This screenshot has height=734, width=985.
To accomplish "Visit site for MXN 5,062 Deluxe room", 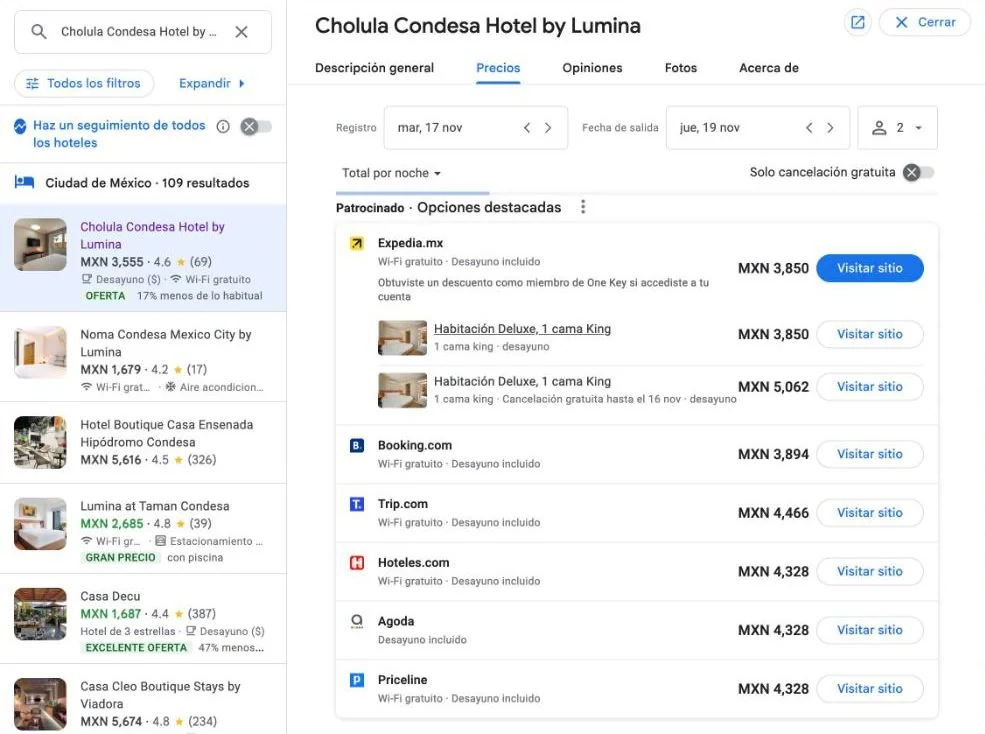I will (869, 386).
